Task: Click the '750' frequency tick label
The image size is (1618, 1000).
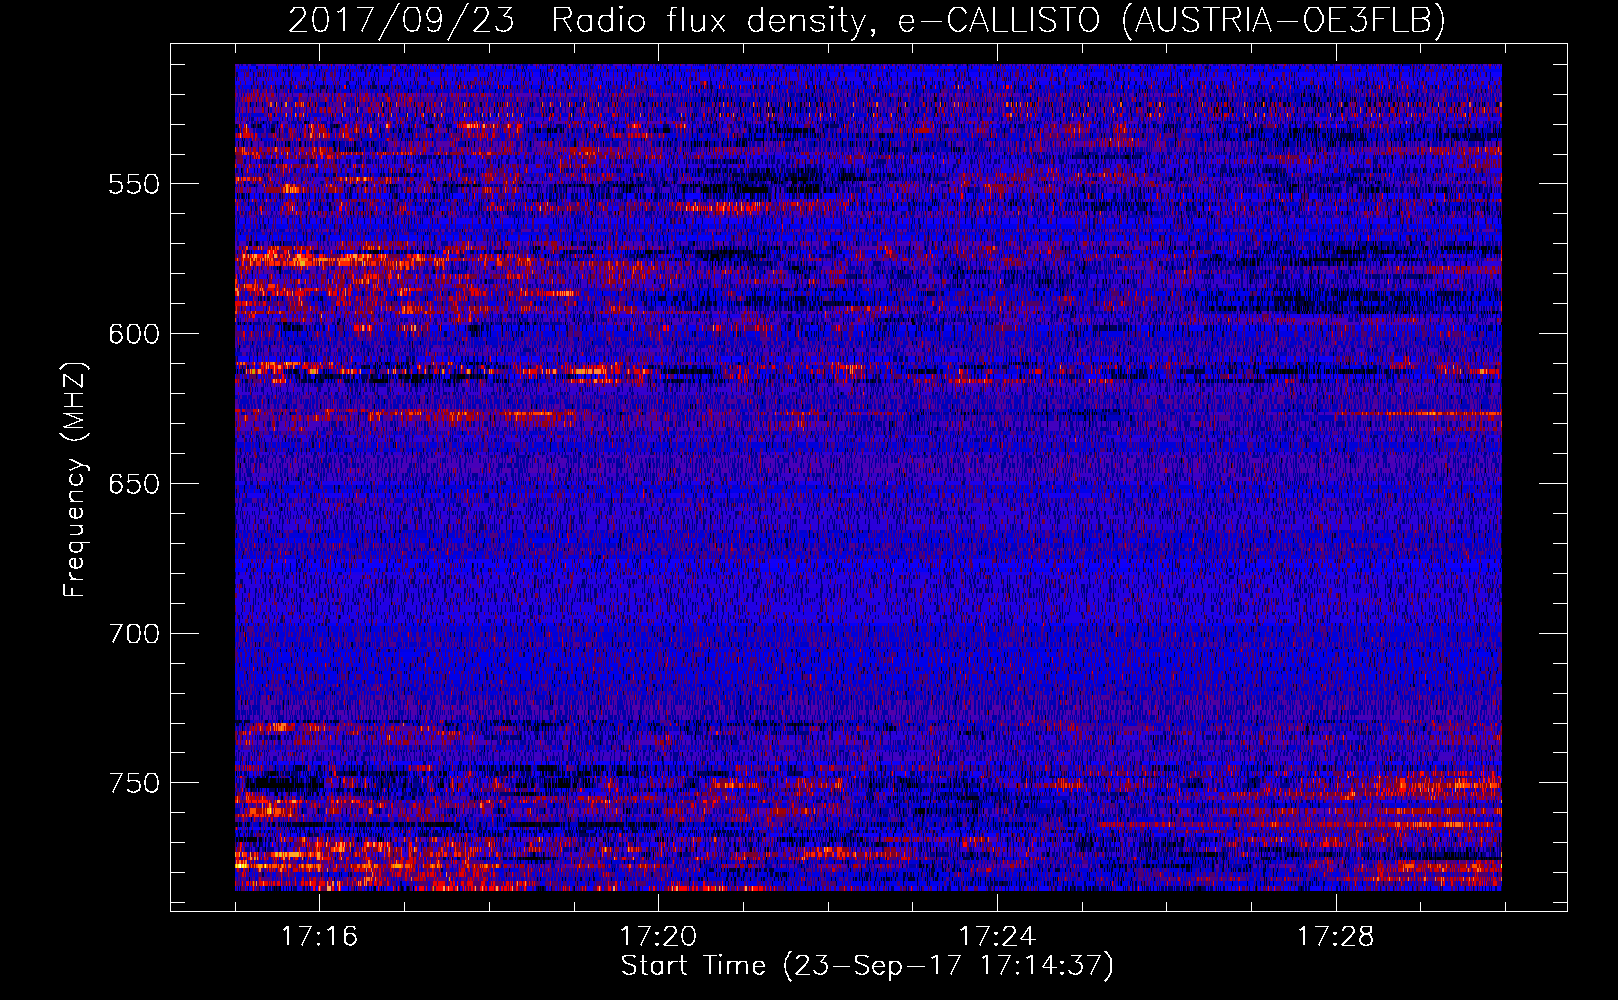Action: [x=134, y=783]
